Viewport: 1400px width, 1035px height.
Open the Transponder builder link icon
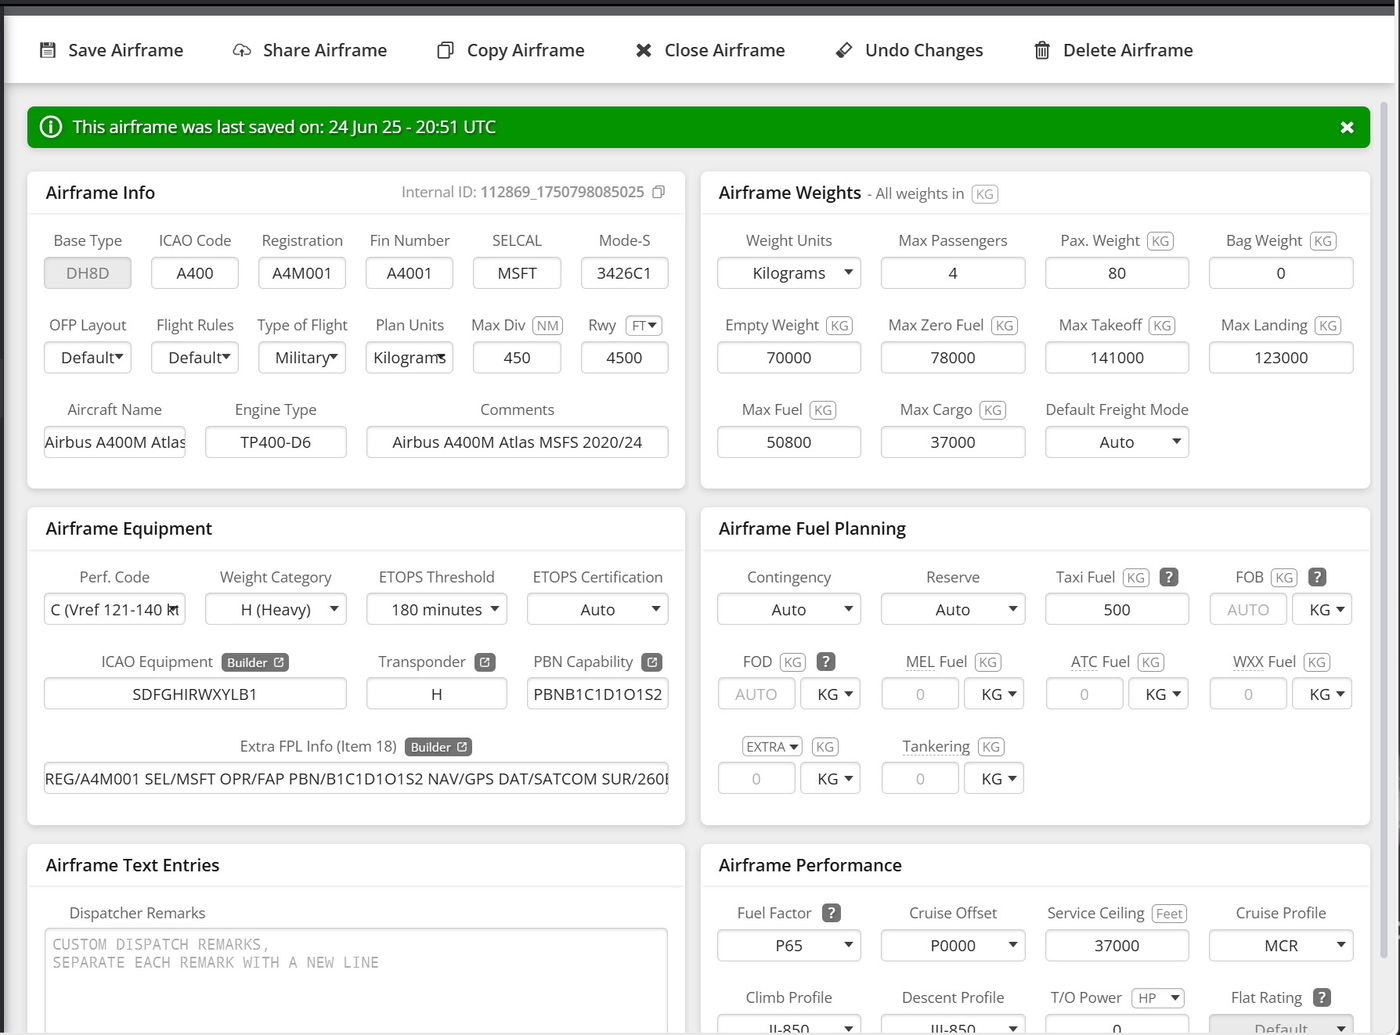click(485, 662)
